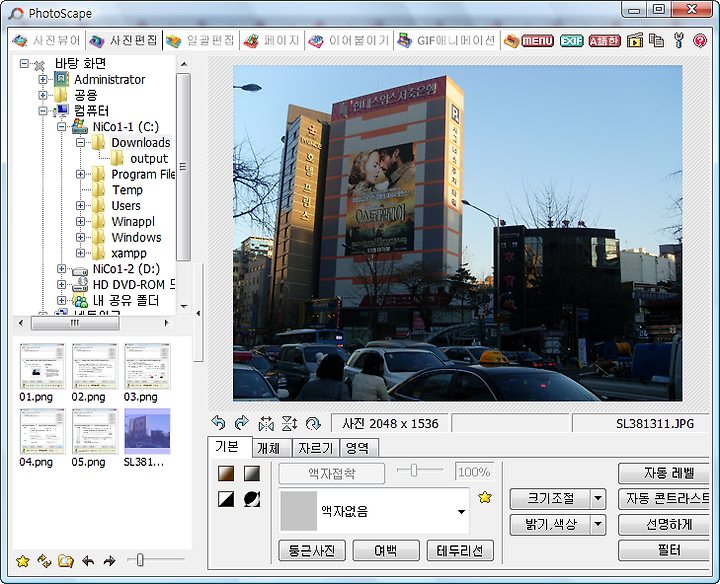Expand the Administrator tree node
Viewport: 720px width, 584px height.
click(x=43, y=79)
